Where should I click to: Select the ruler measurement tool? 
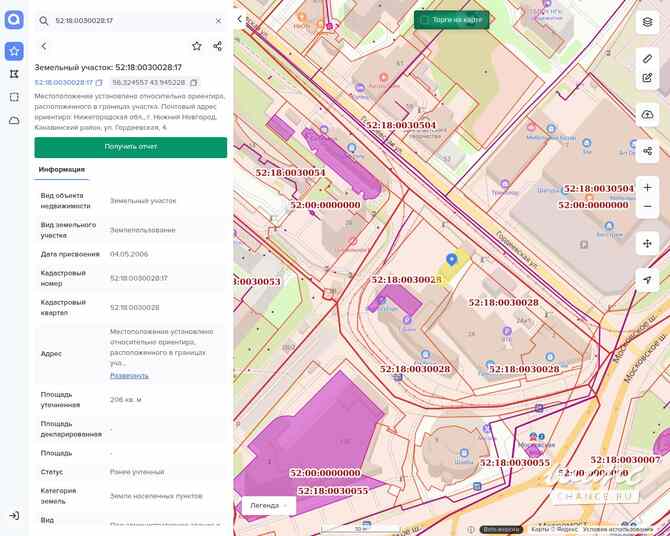click(x=647, y=59)
